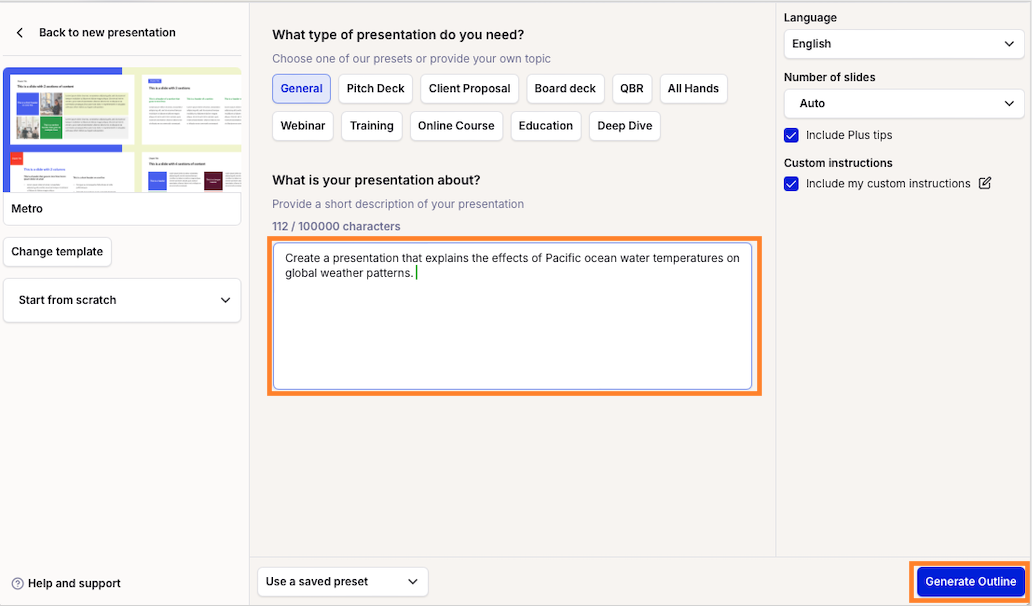Click the edit custom instructions pencil icon
1032x606 pixels.
(985, 184)
